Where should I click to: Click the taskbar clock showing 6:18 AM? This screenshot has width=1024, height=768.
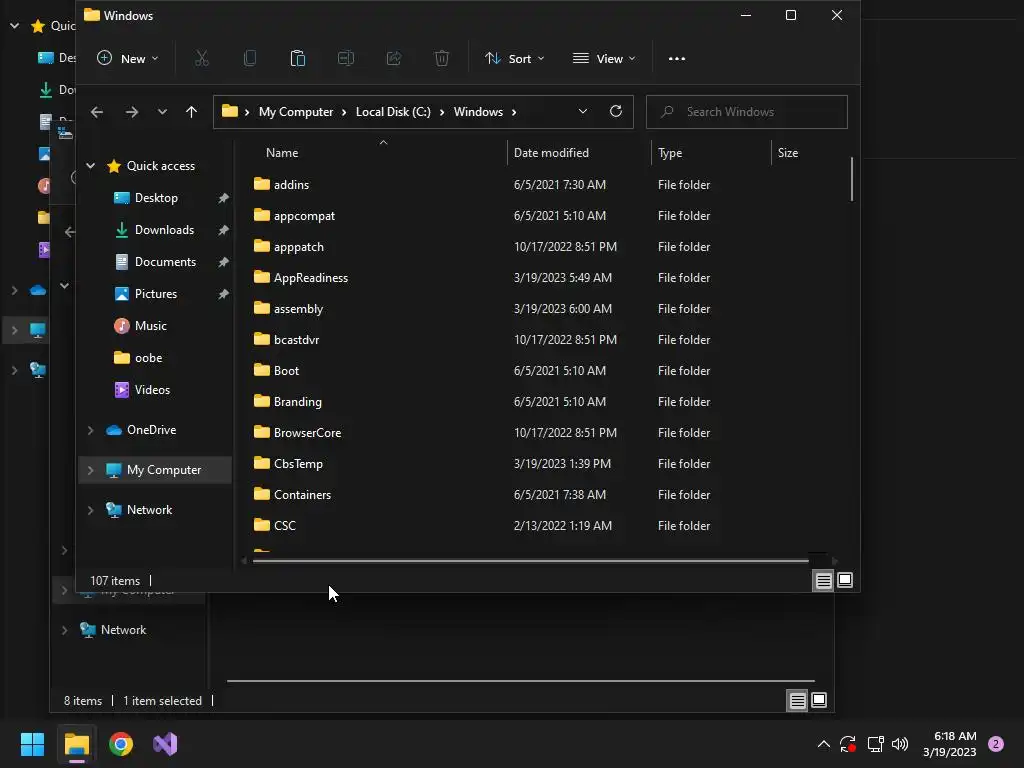(950, 744)
